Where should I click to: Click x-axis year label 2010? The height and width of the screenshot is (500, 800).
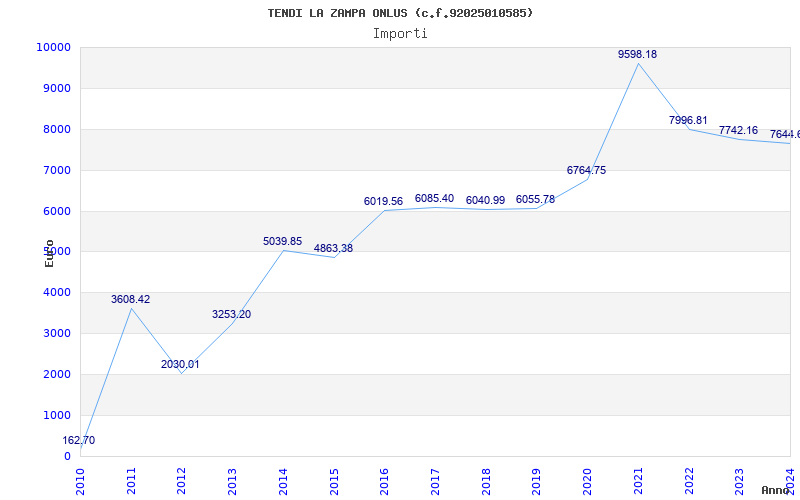[x=81, y=482]
